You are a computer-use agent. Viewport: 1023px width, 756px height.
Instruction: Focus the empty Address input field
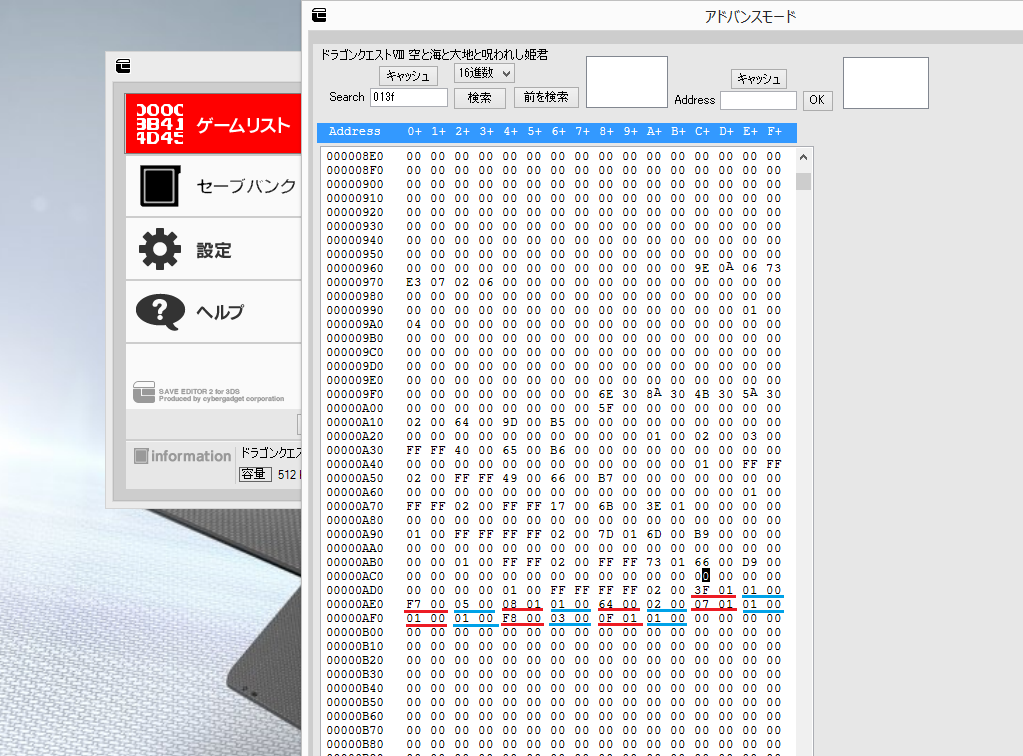pyautogui.click(x=759, y=100)
